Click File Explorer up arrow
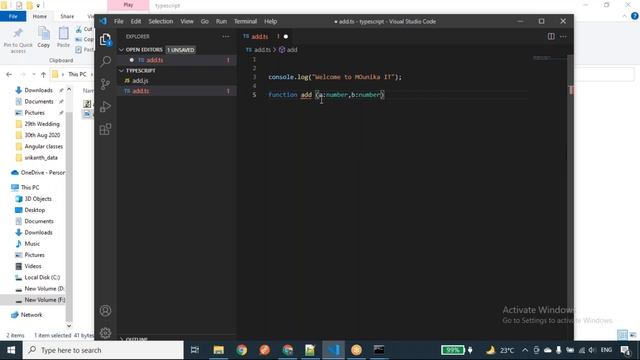Screen dimensions: 640x360 click(x=43, y=74)
